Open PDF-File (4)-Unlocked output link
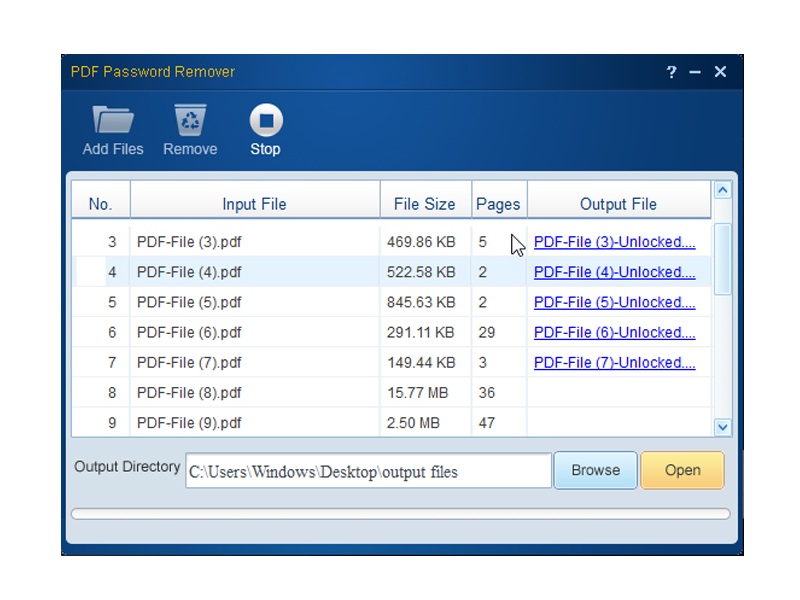This screenshot has width=800, height=600. 614,272
